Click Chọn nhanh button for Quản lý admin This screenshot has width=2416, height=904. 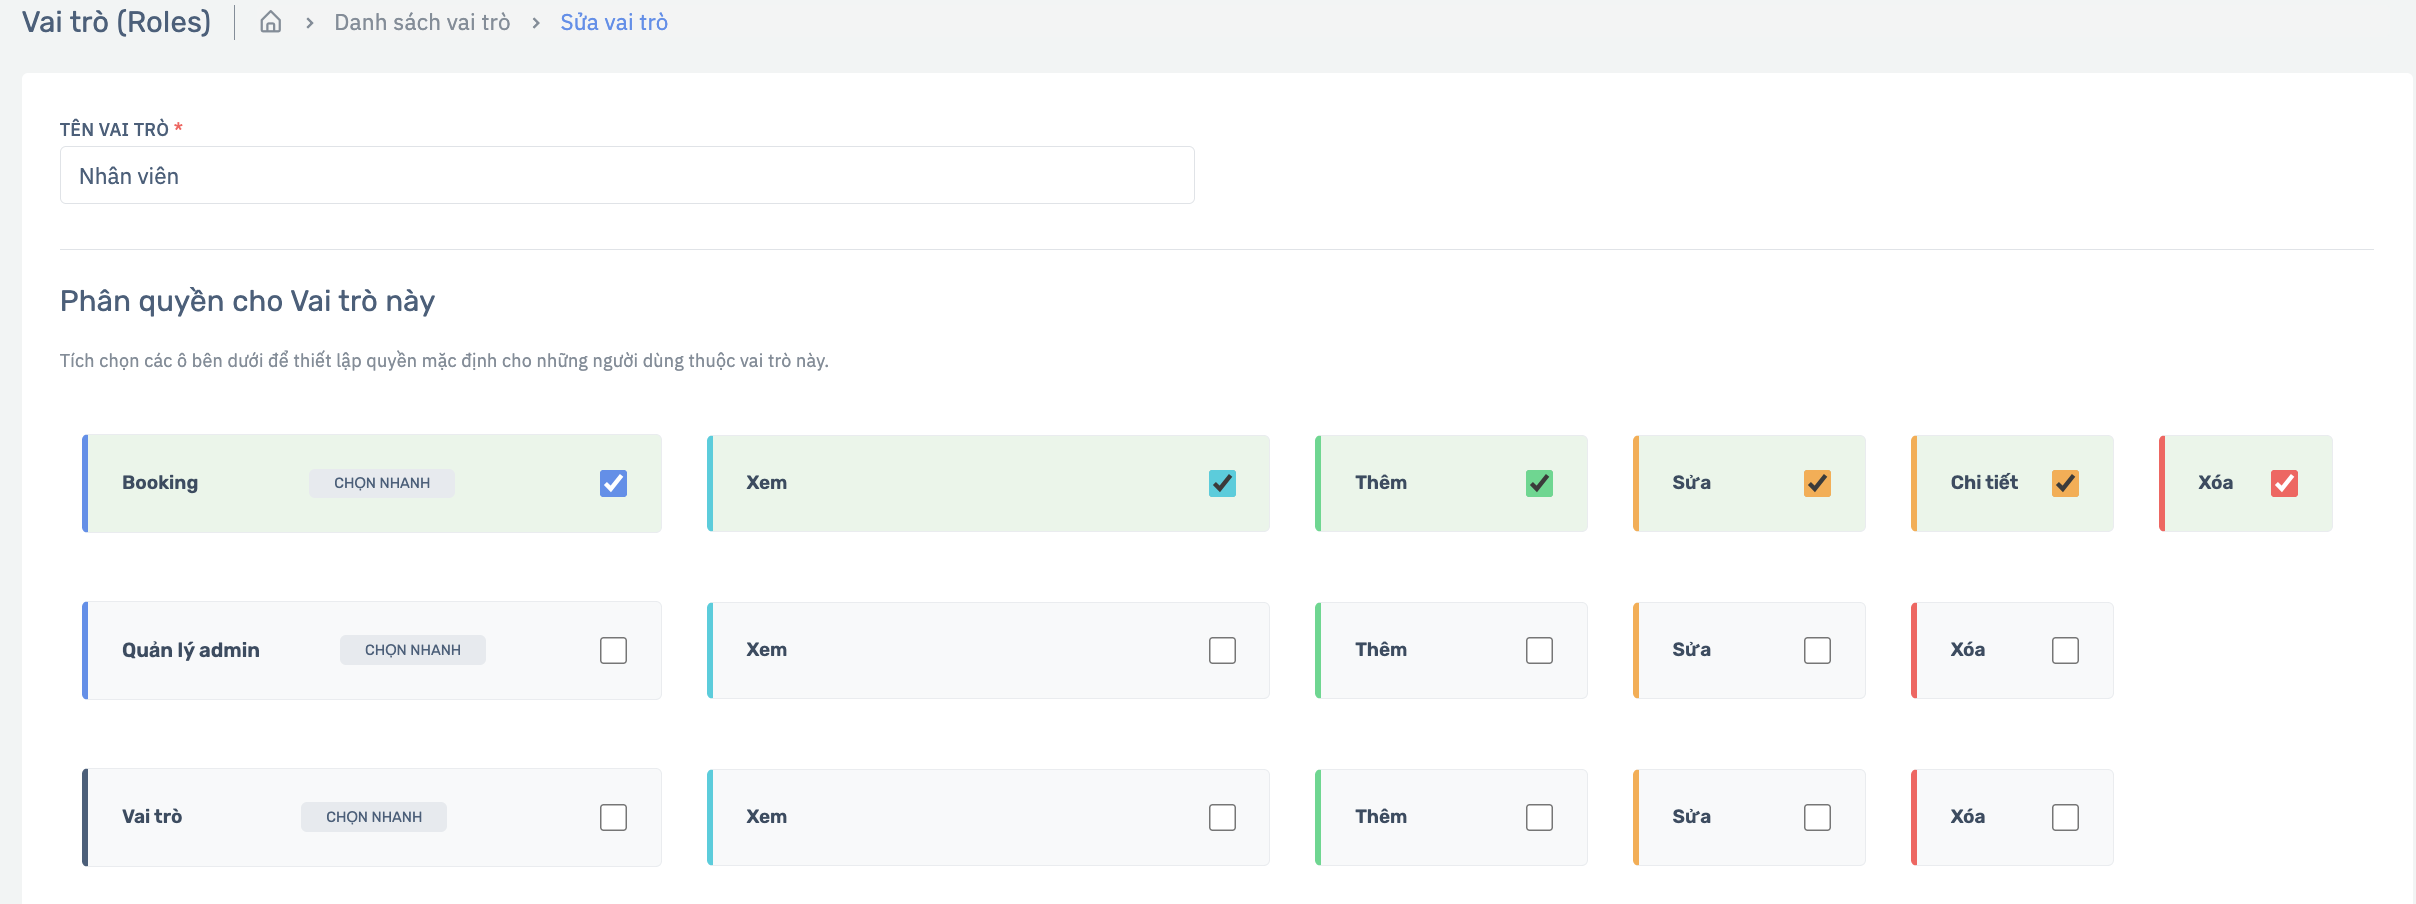413,650
